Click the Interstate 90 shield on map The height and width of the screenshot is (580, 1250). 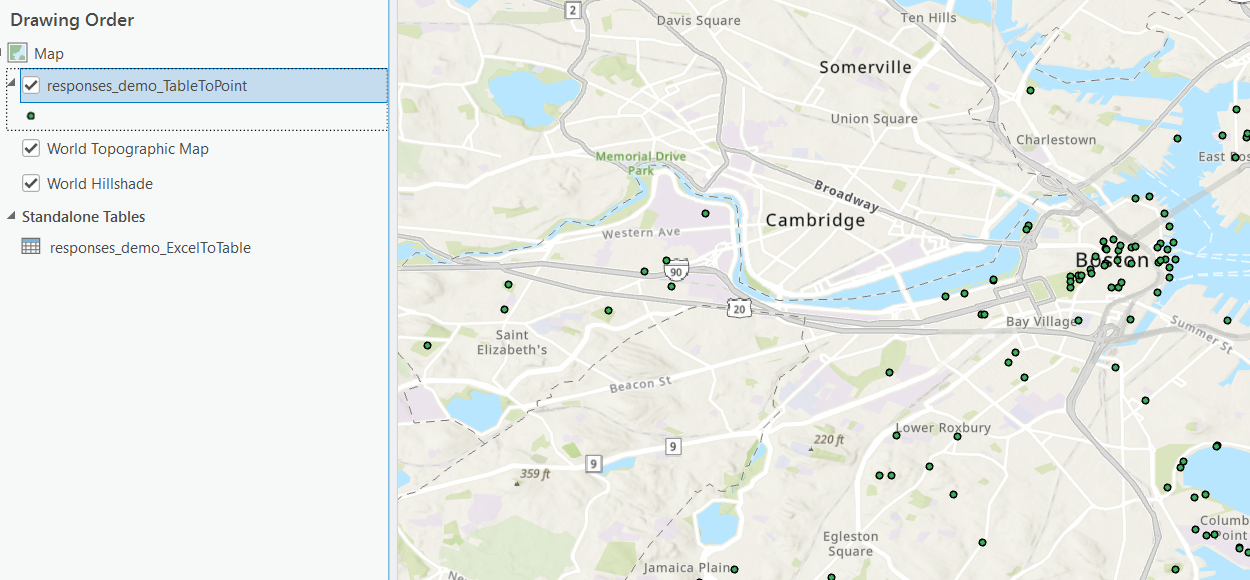pos(677,269)
